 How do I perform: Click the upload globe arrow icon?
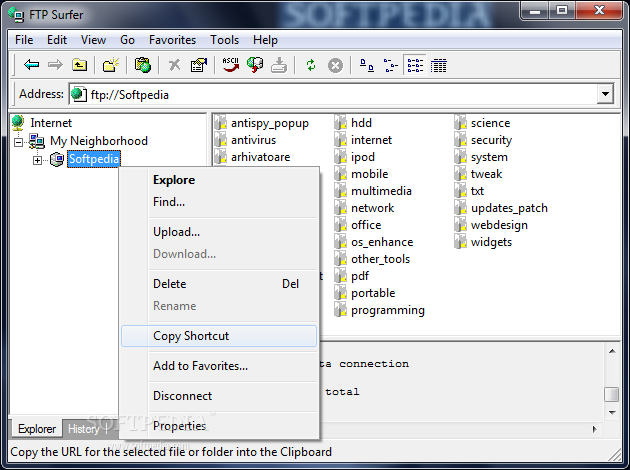click(255, 65)
